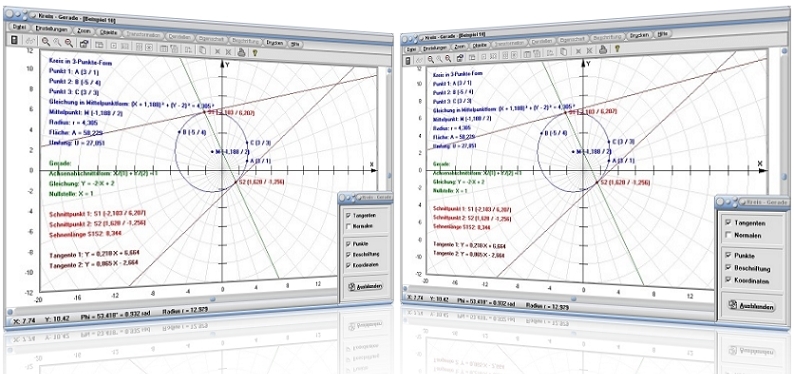This screenshot has height=374, width=794.
Task: Click first X delete icon, right window
Action: [x=579, y=51]
